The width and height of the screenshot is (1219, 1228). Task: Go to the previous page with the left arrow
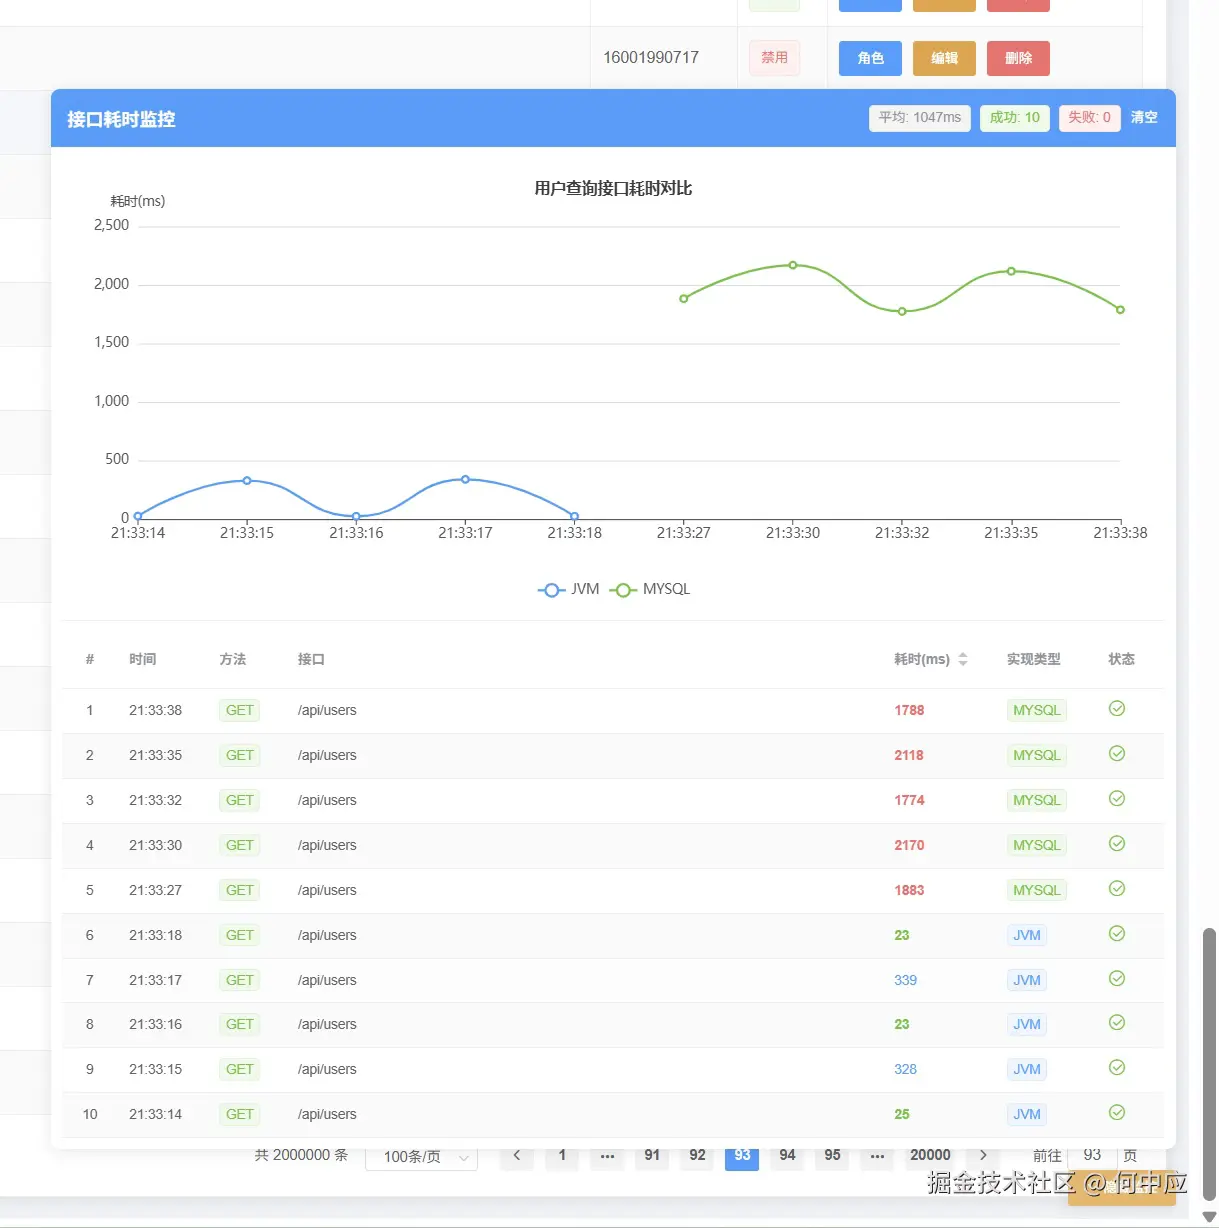517,1156
